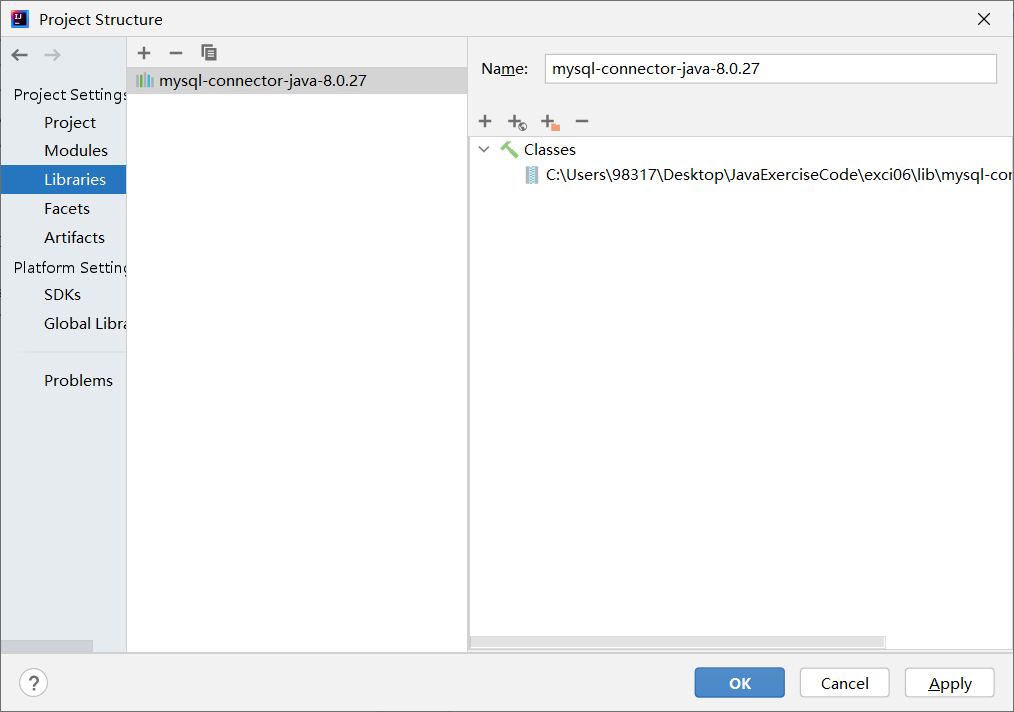
Task: Click the Classes hammer icon
Action: [510, 149]
